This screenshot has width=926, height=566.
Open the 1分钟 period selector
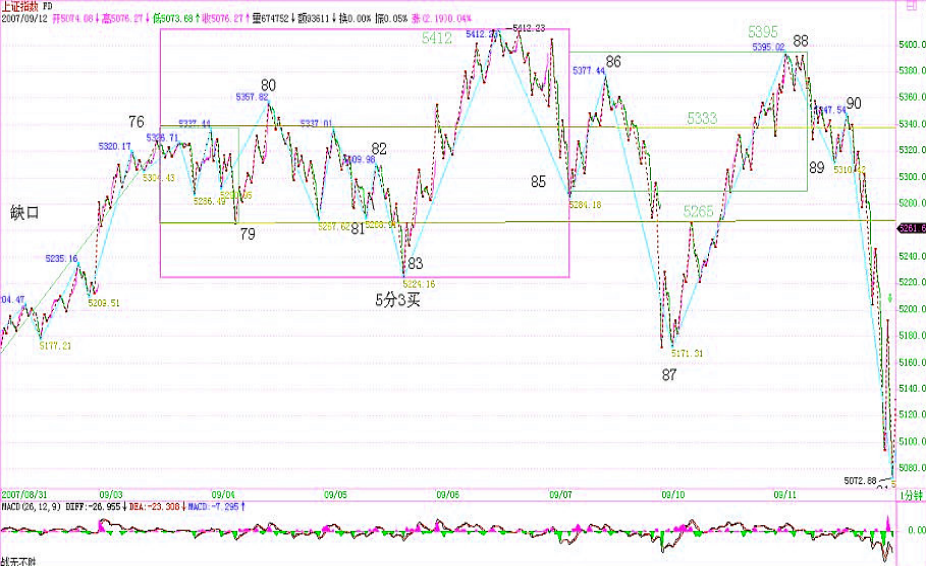911,495
